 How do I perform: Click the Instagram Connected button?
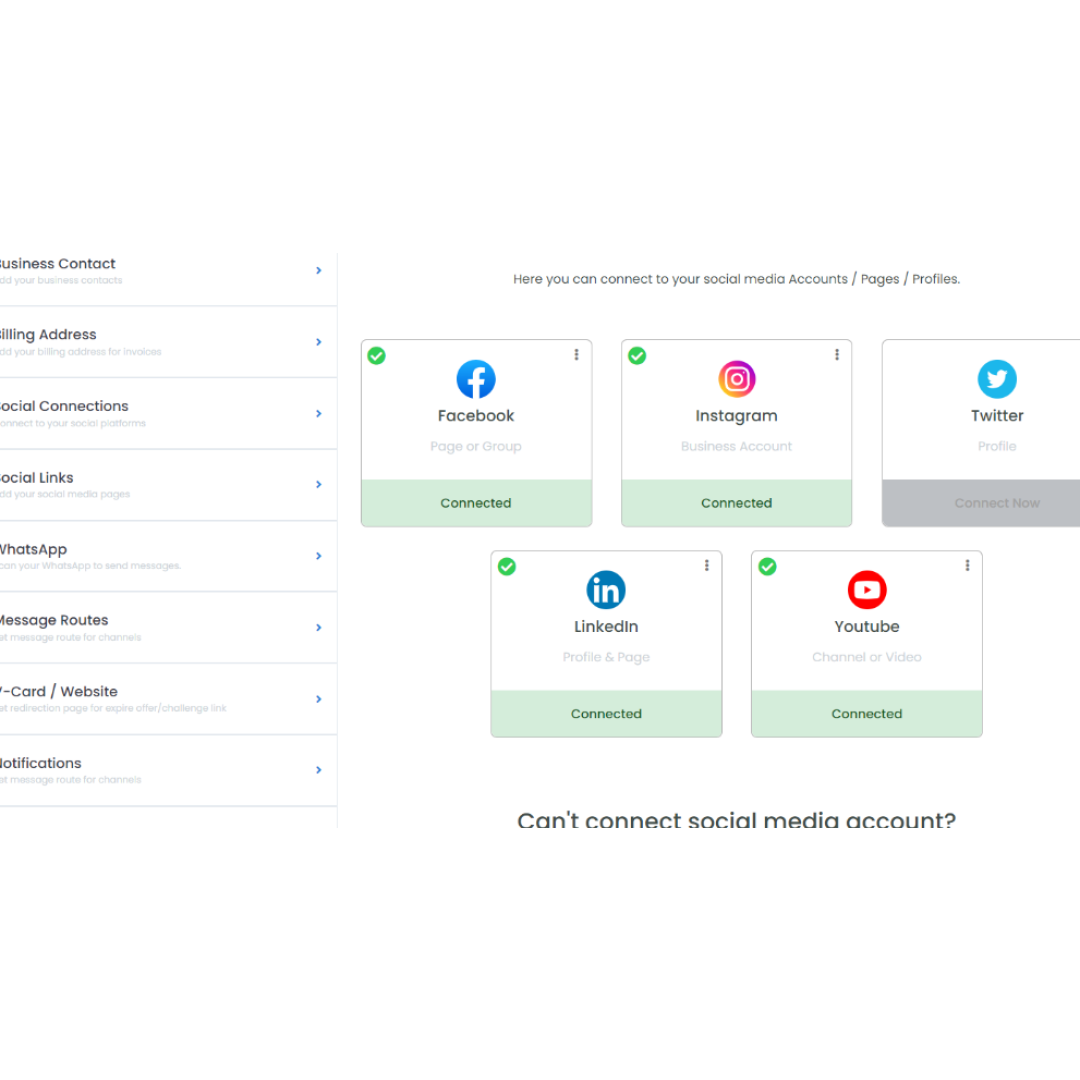tap(736, 503)
